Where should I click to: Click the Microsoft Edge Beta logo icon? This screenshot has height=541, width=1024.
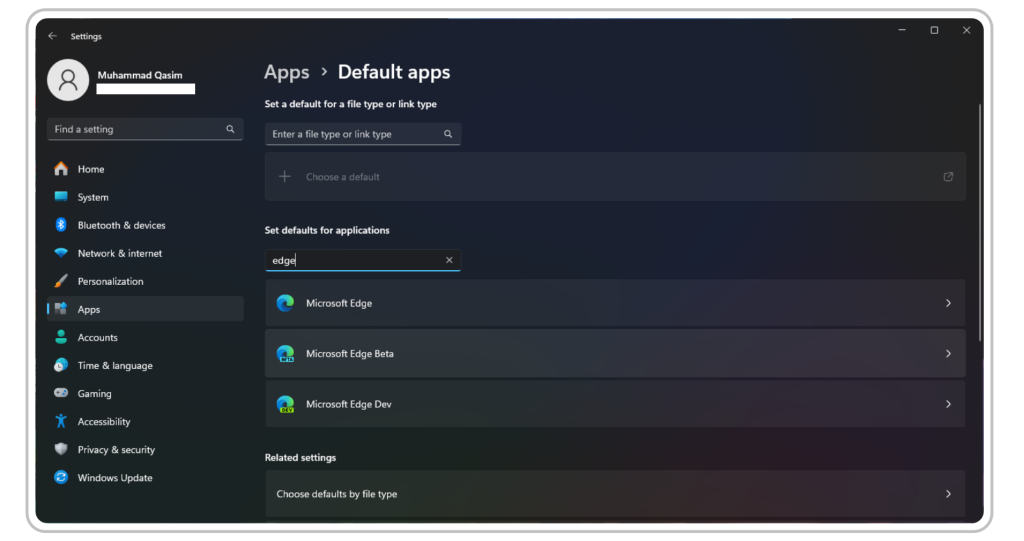click(285, 353)
